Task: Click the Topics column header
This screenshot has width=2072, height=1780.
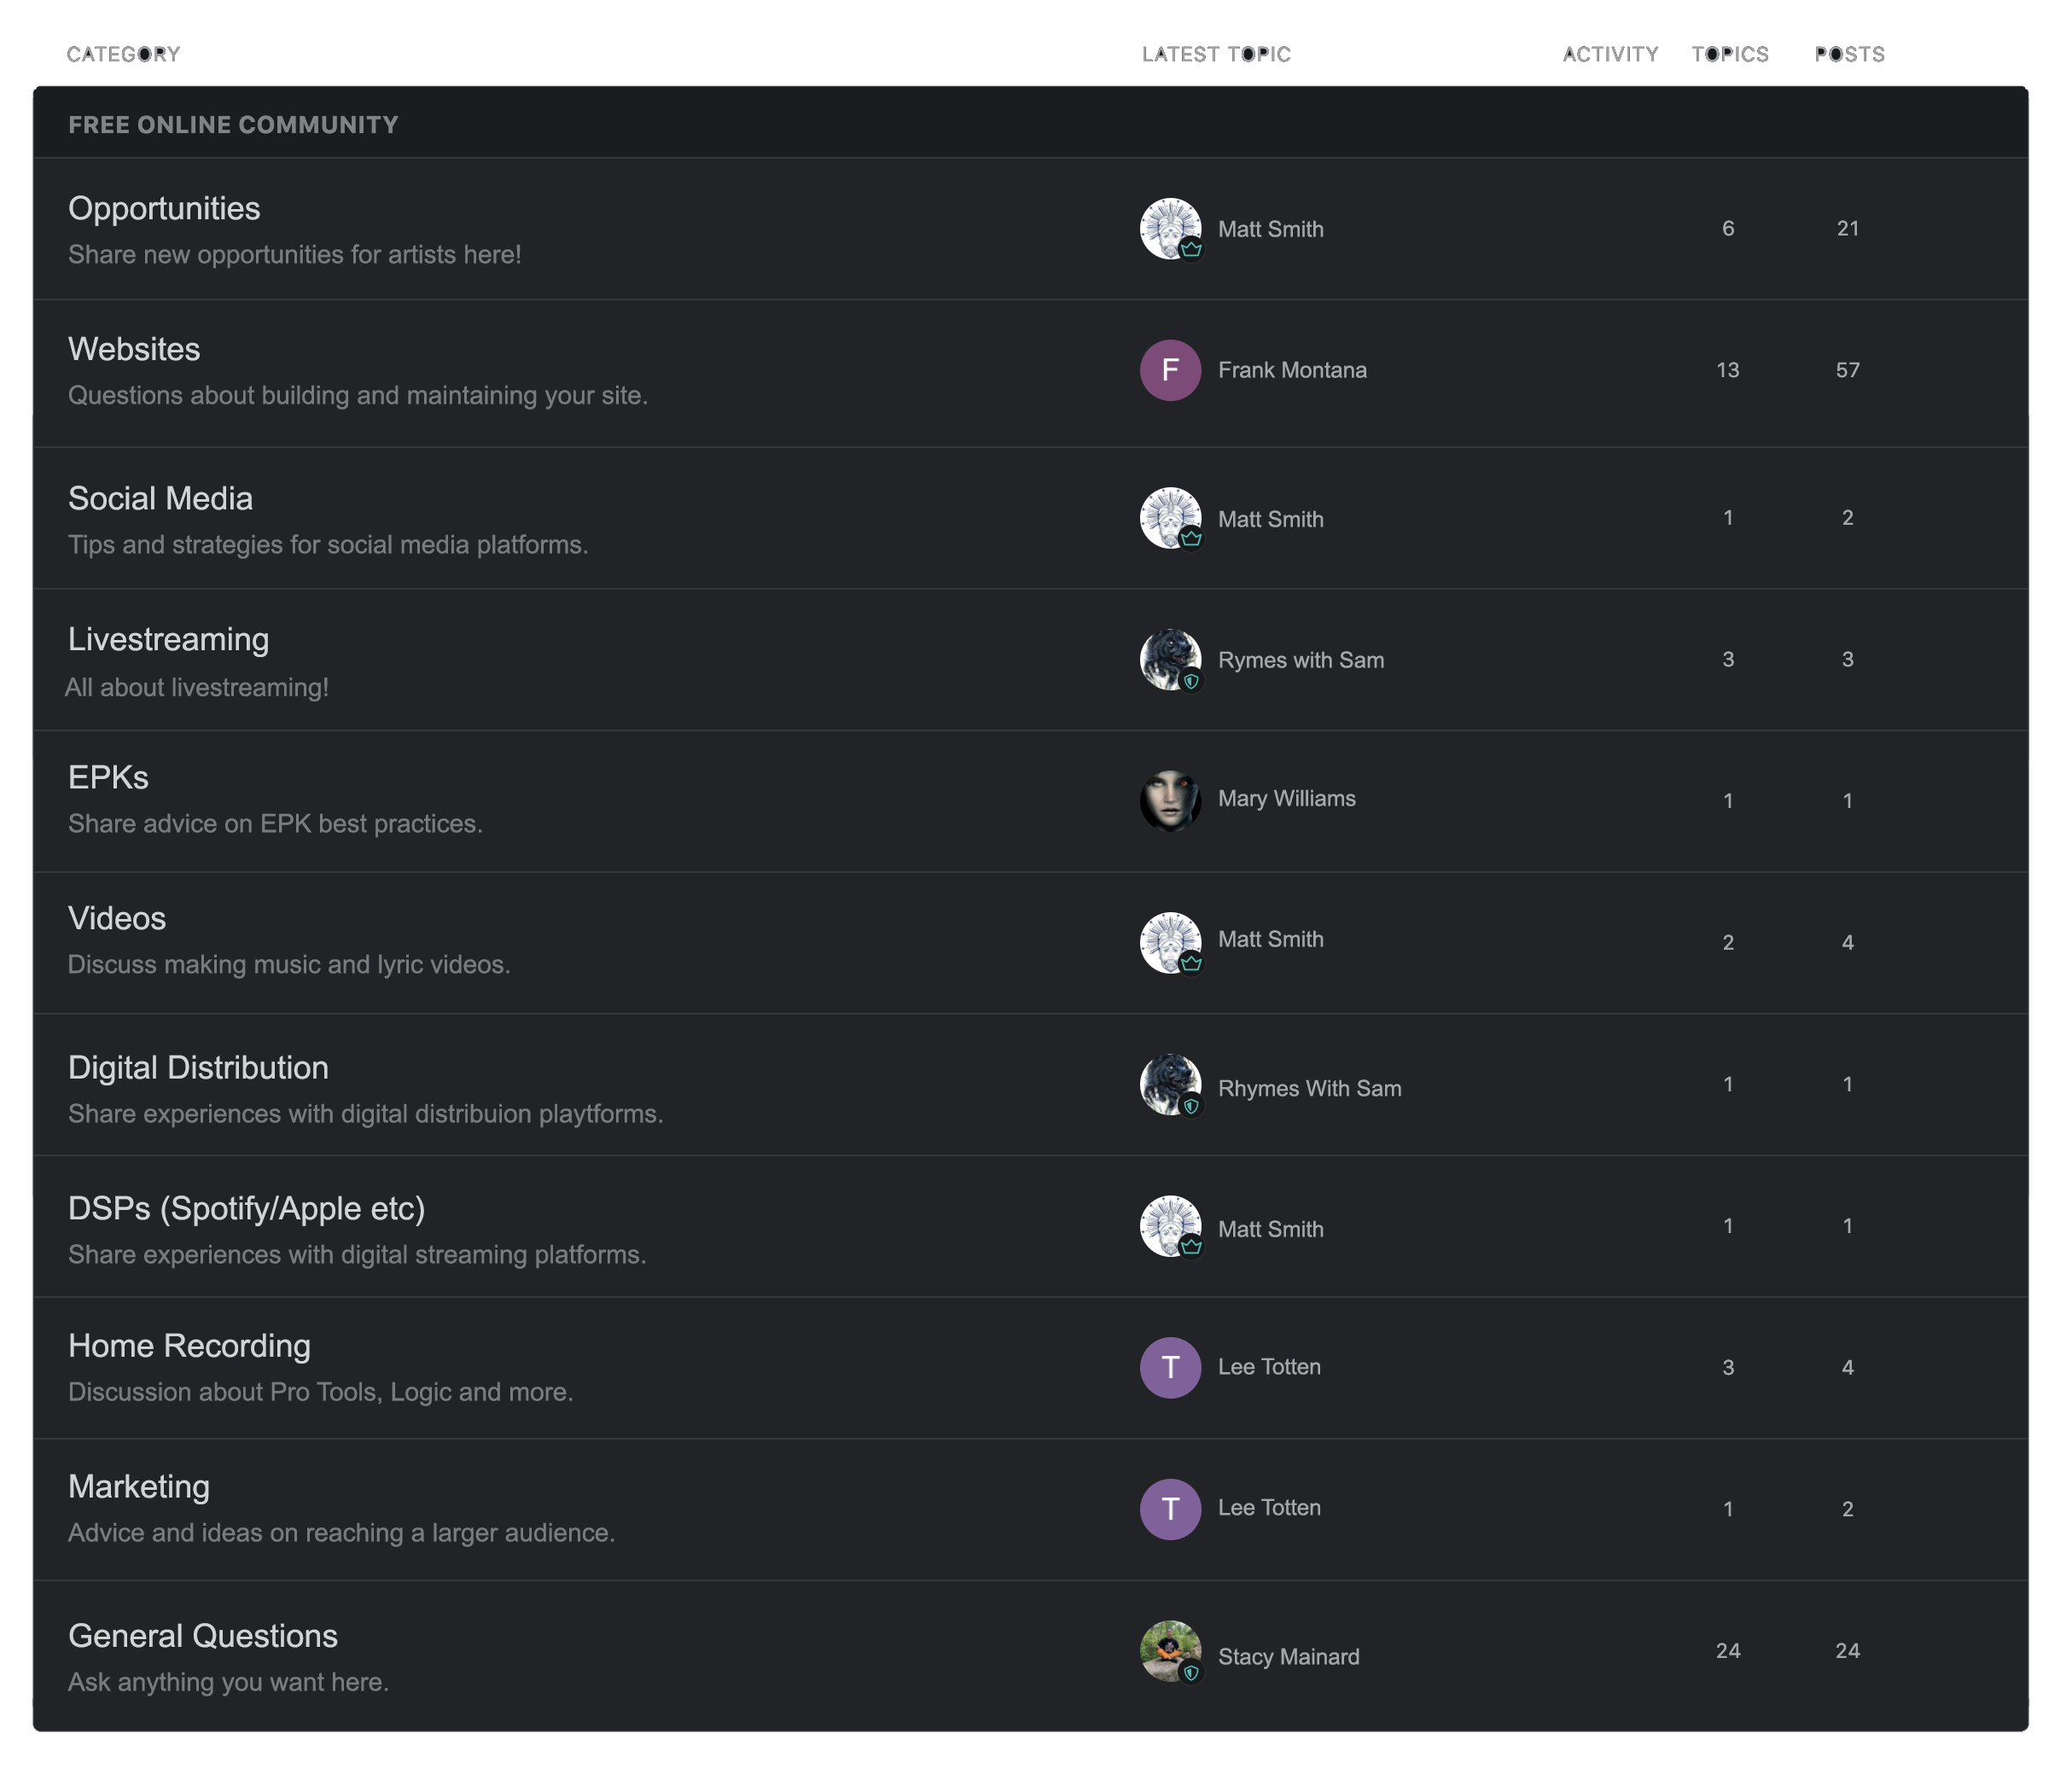Action: [1729, 55]
